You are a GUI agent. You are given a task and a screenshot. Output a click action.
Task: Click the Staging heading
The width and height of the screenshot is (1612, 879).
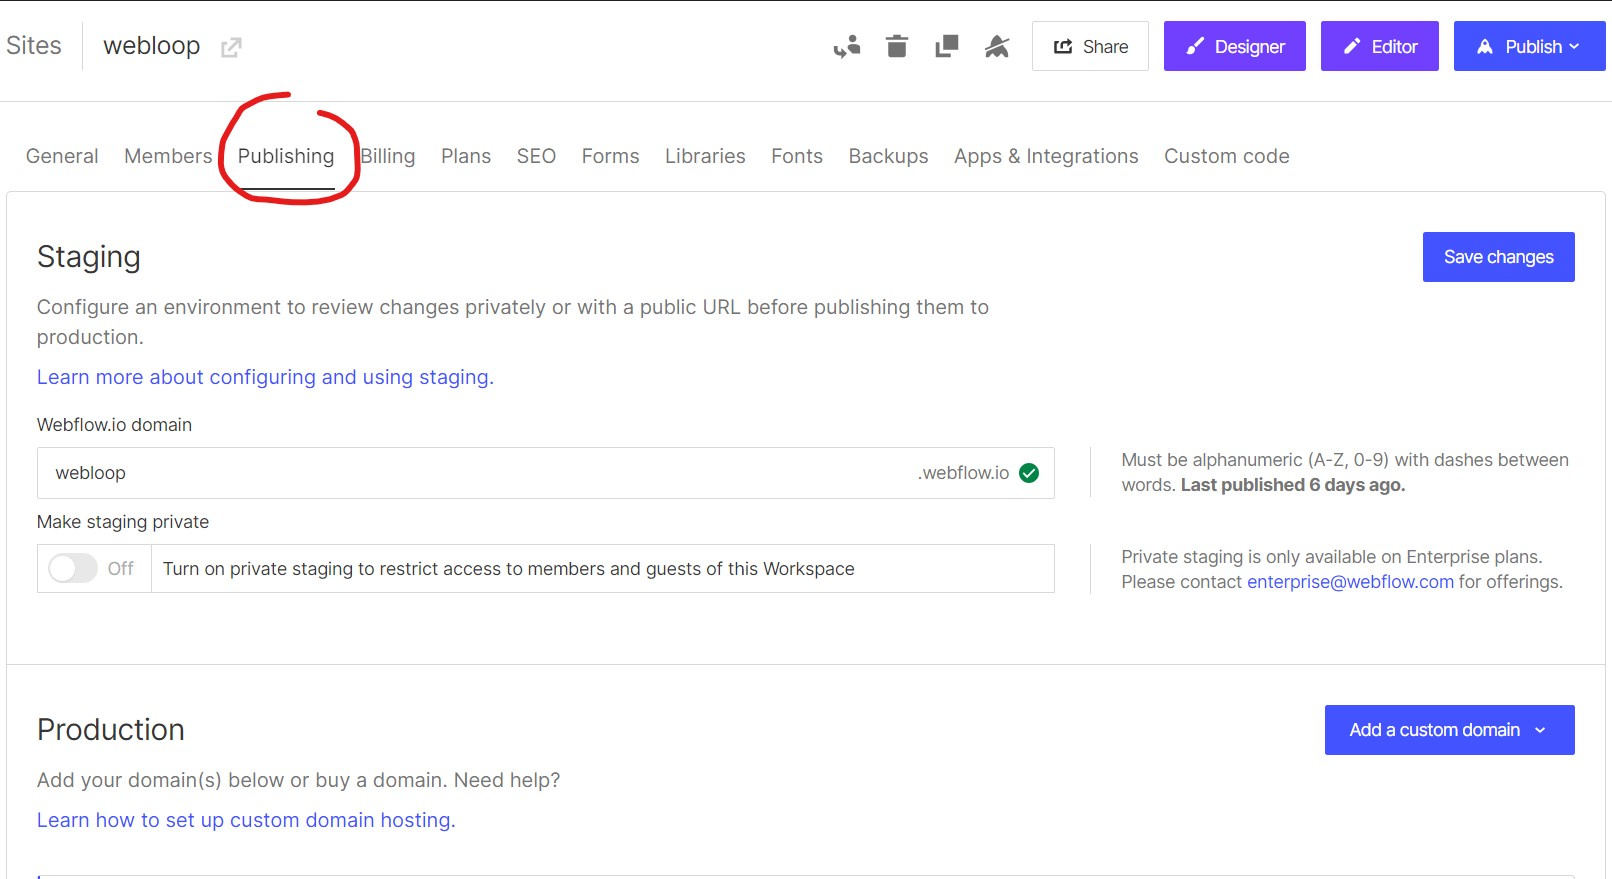[89, 257]
